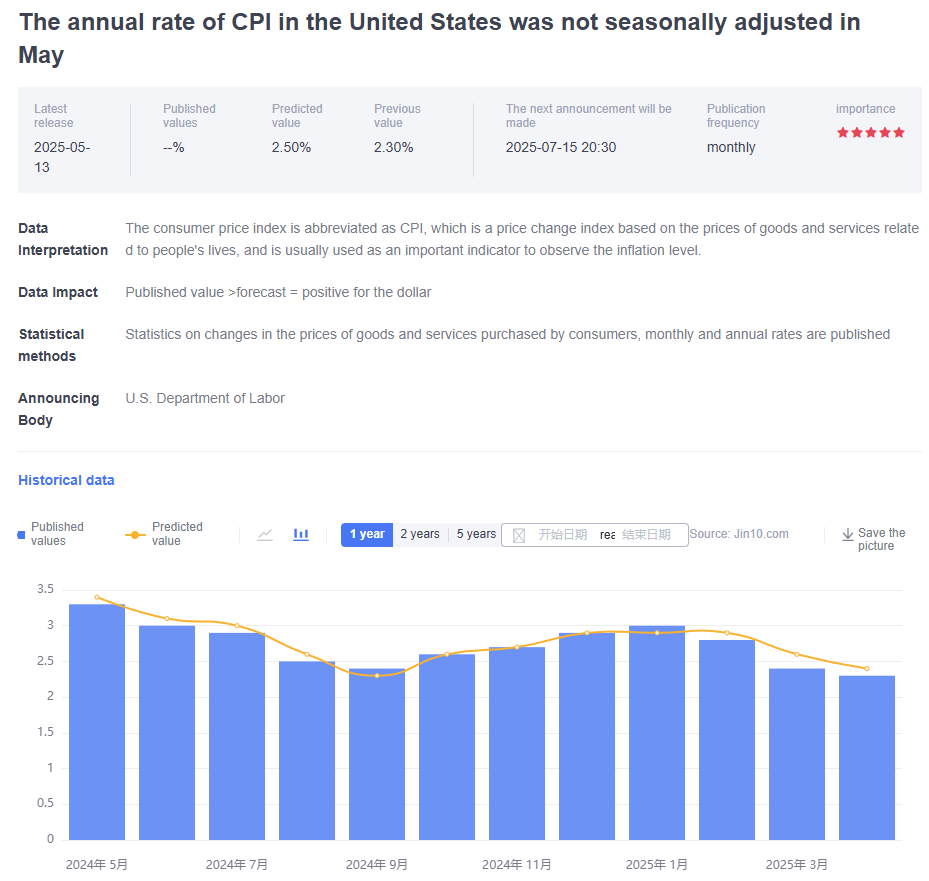This screenshot has width=929, height=881.
Task: Open the Historical data section link
Action: point(66,480)
